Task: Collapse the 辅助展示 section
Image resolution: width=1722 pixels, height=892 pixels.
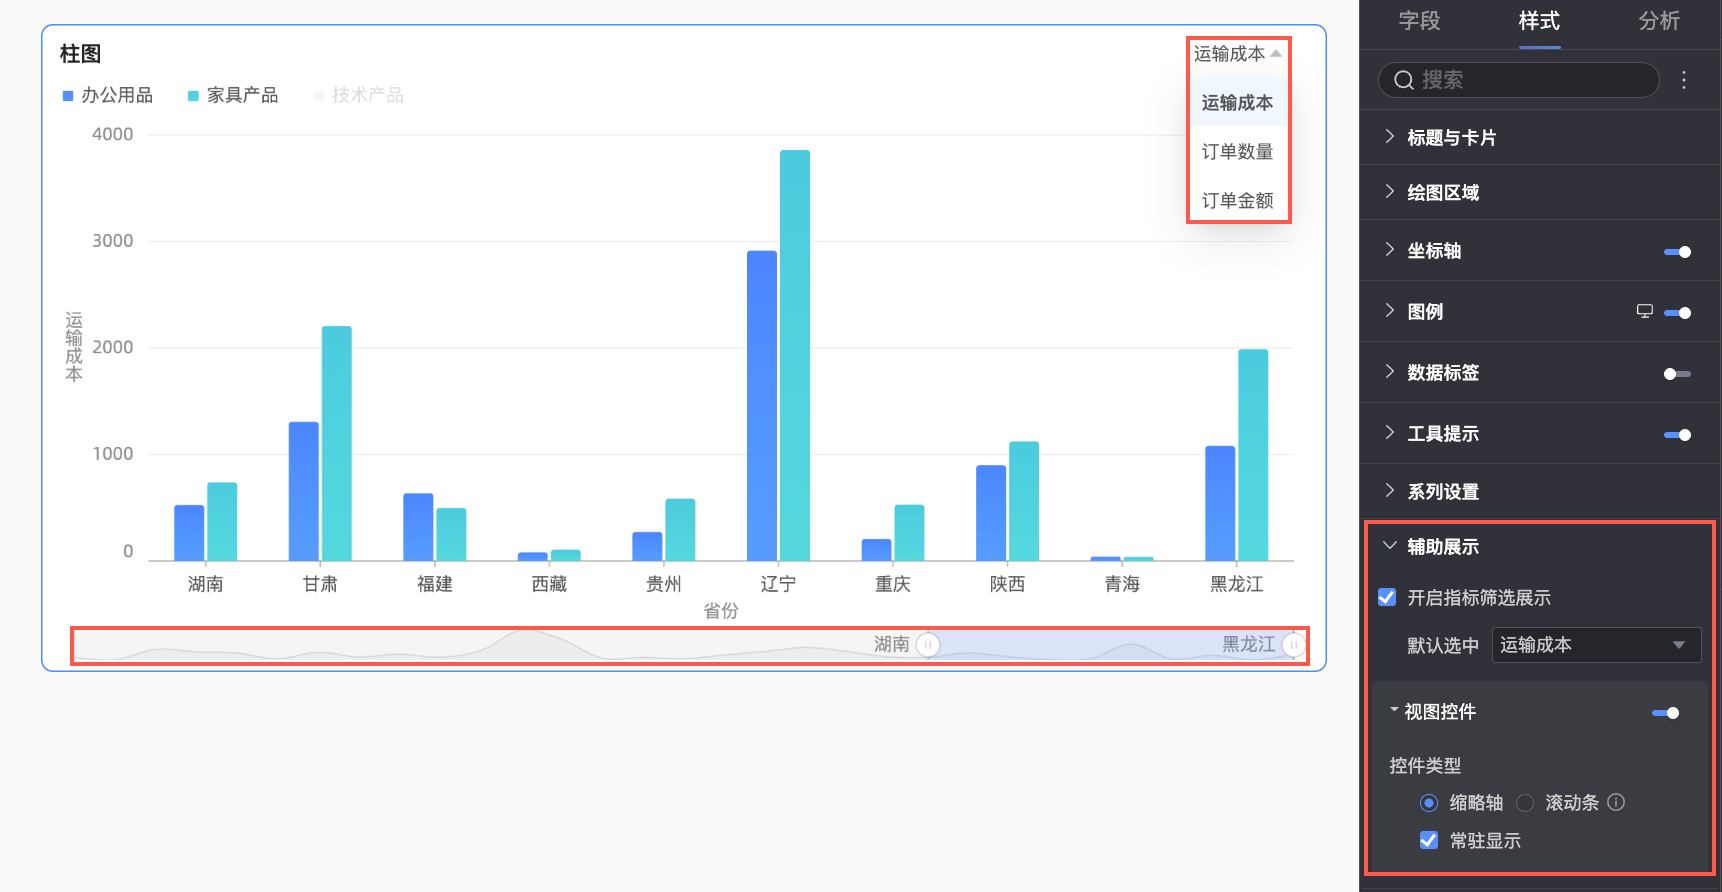Action: [1389, 546]
